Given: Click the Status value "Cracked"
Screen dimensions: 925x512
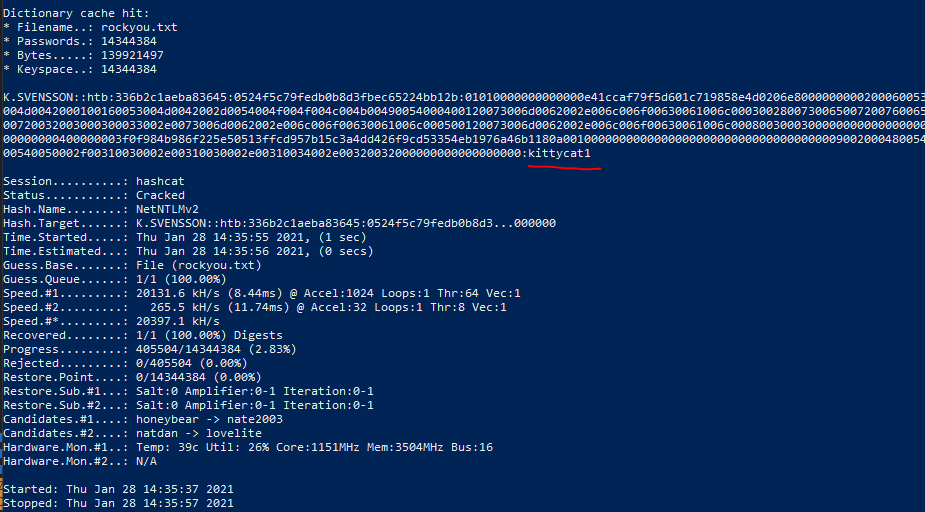Looking at the screenshot, I should (x=160, y=195).
